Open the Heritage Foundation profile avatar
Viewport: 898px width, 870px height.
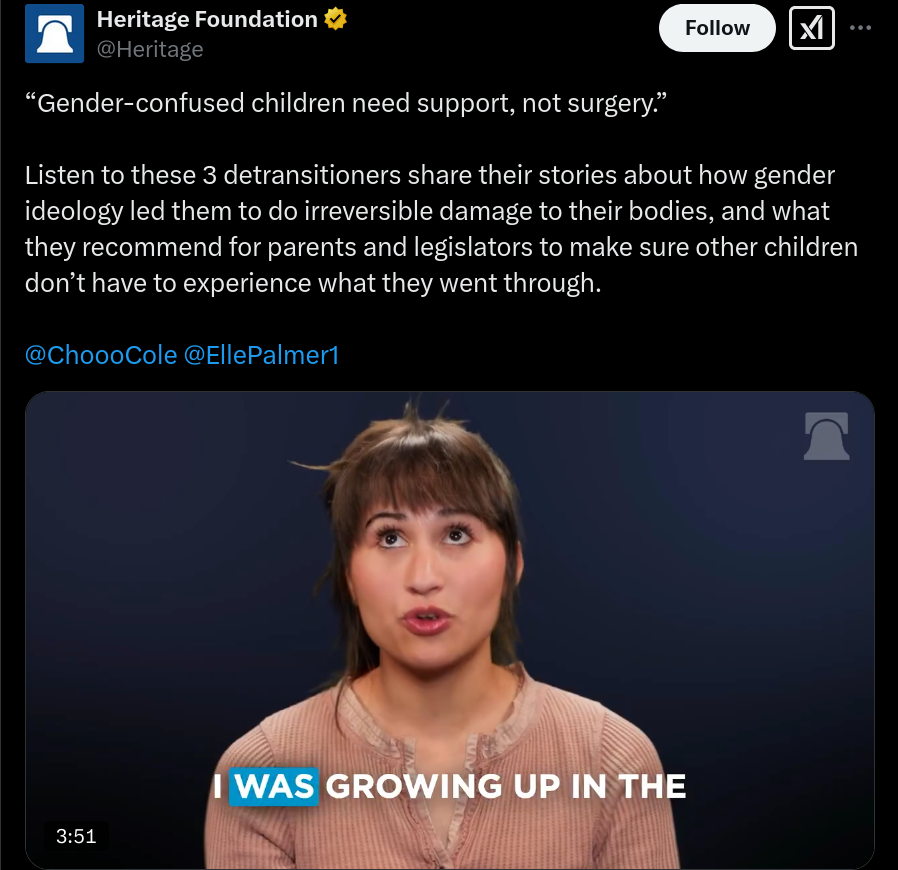54,33
